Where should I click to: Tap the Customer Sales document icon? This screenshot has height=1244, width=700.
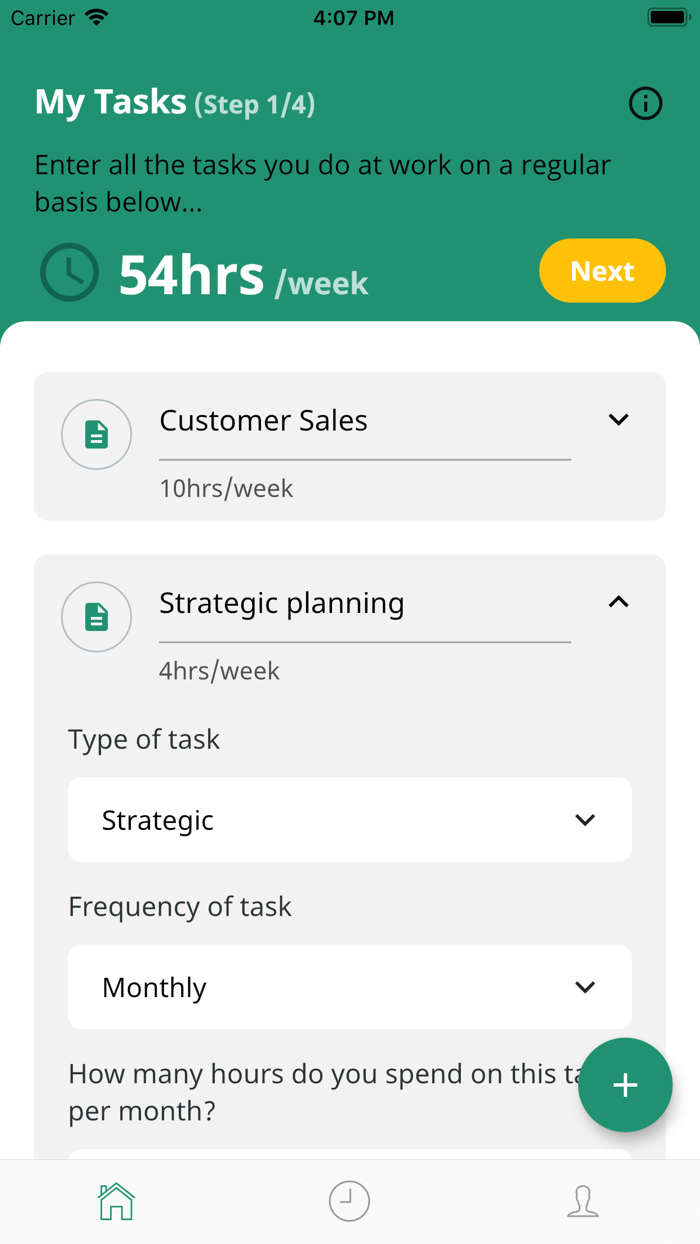pos(97,435)
